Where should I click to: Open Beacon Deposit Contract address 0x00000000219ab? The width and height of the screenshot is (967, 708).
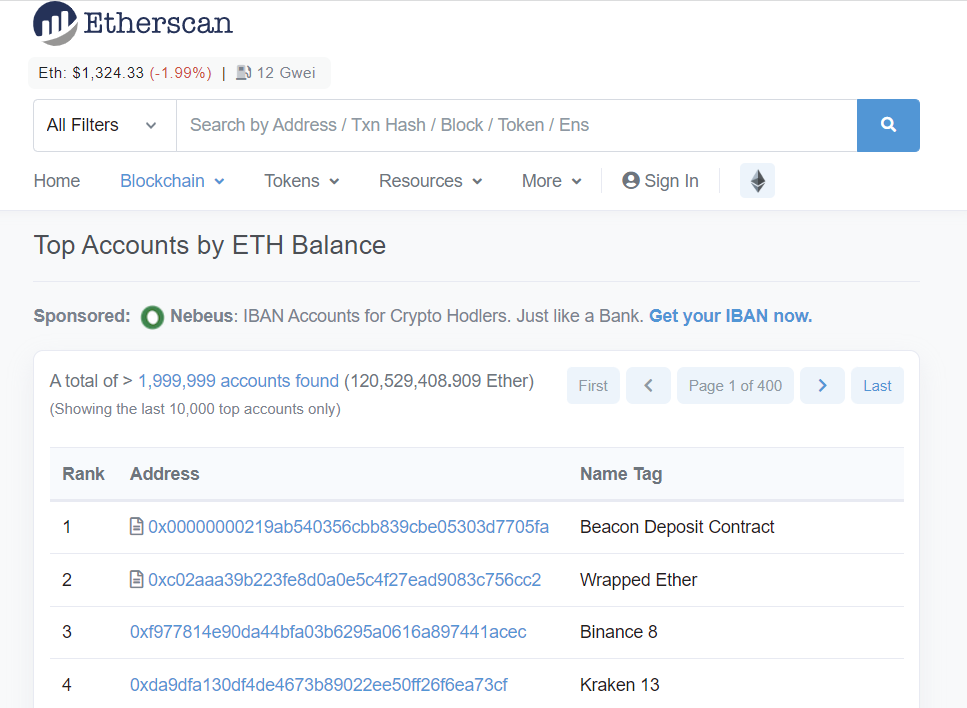(348, 527)
